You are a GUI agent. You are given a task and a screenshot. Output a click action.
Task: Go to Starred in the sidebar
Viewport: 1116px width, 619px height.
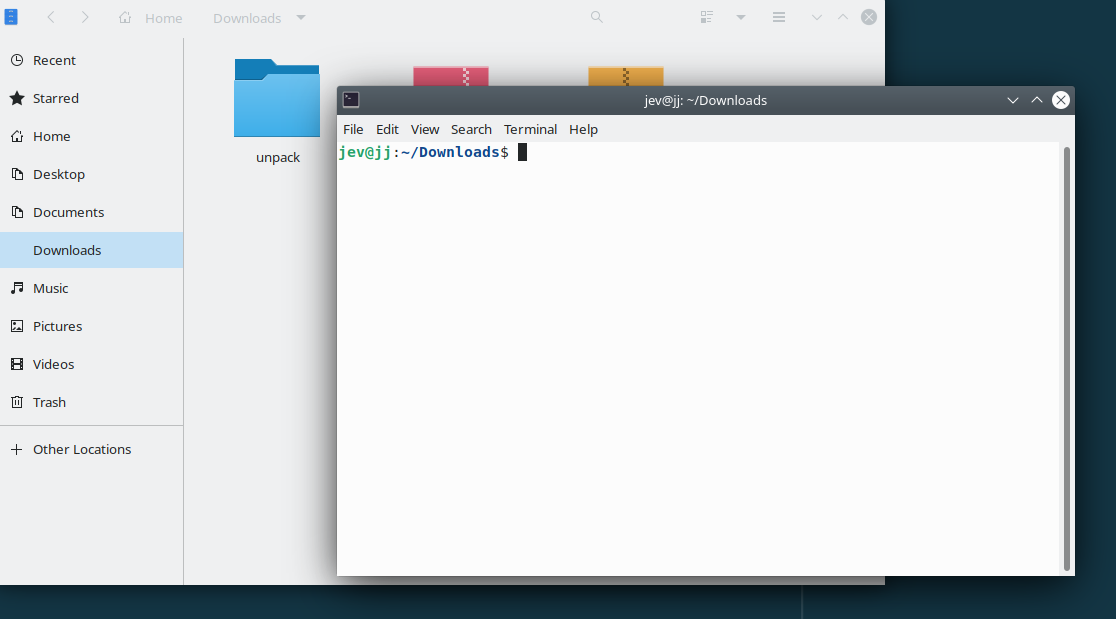click(x=56, y=98)
